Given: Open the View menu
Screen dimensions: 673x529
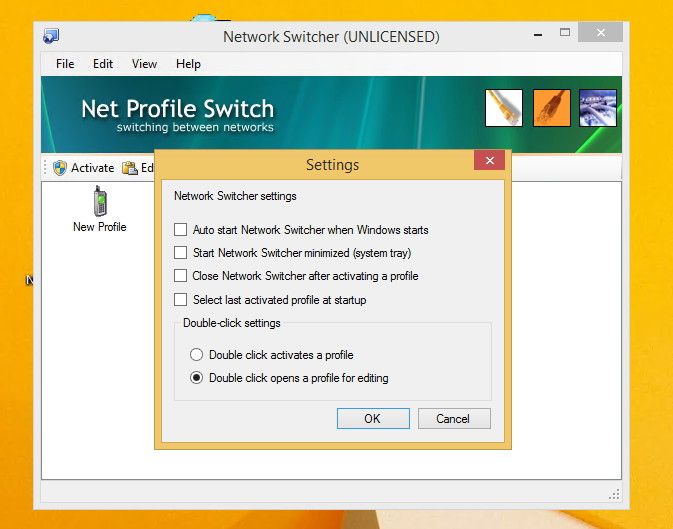Looking at the screenshot, I should pyautogui.click(x=144, y=64).
